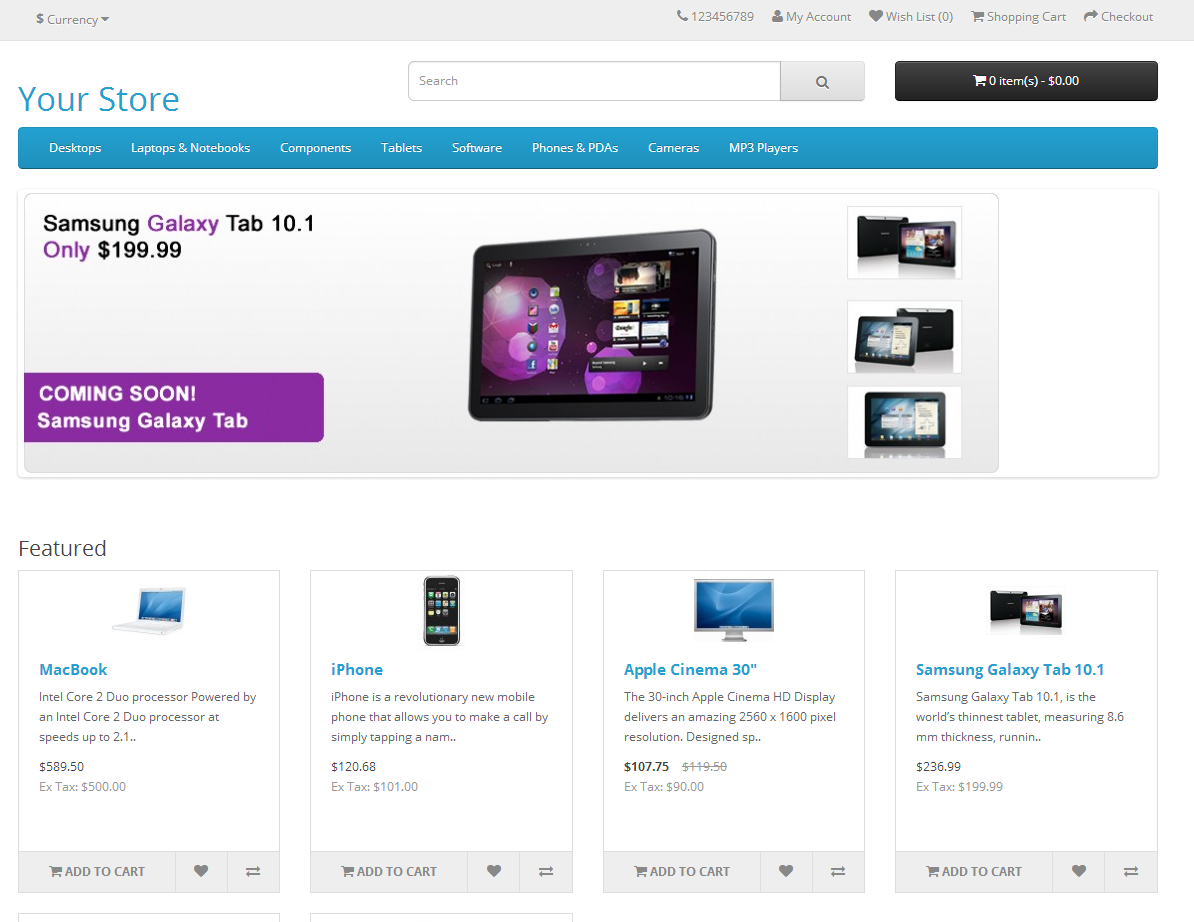Click the search magnifier button
This screenshot has width=1194, height=922.
pyautogui.click(x=822, y=82)
